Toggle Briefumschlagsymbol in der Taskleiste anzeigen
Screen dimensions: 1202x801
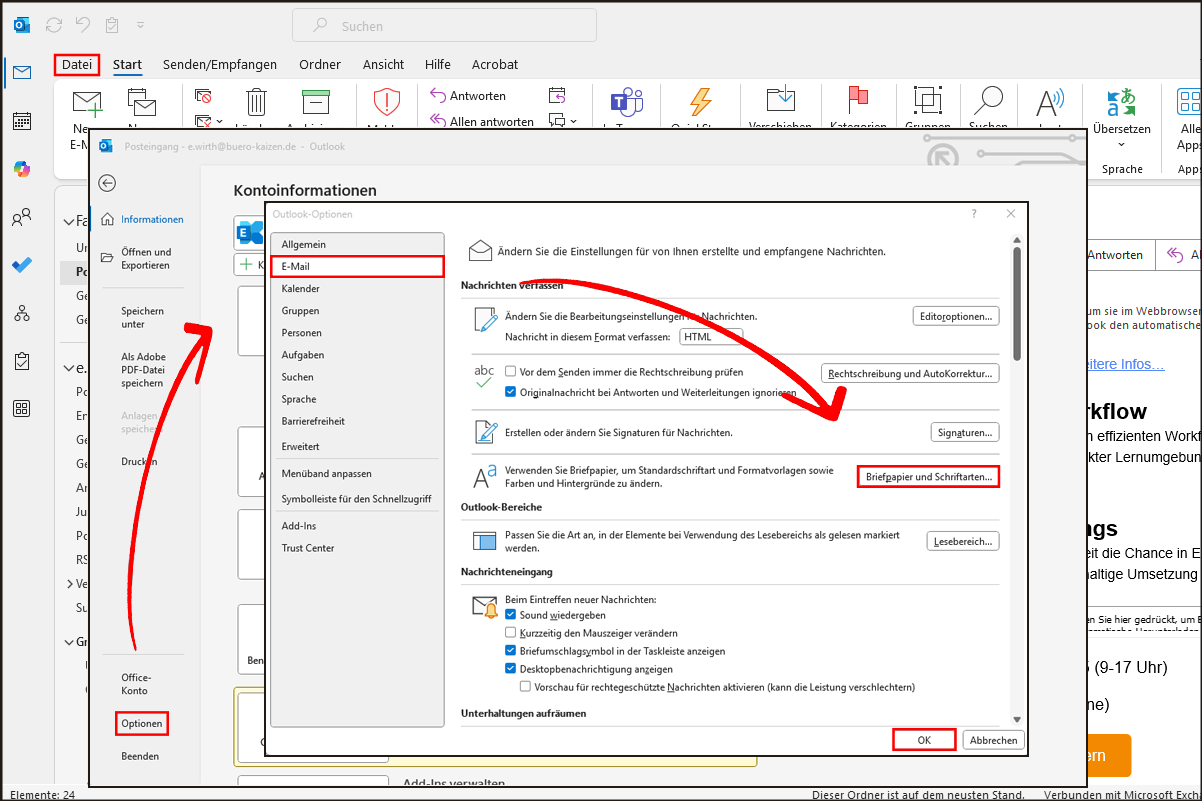[x=511, y=651]
